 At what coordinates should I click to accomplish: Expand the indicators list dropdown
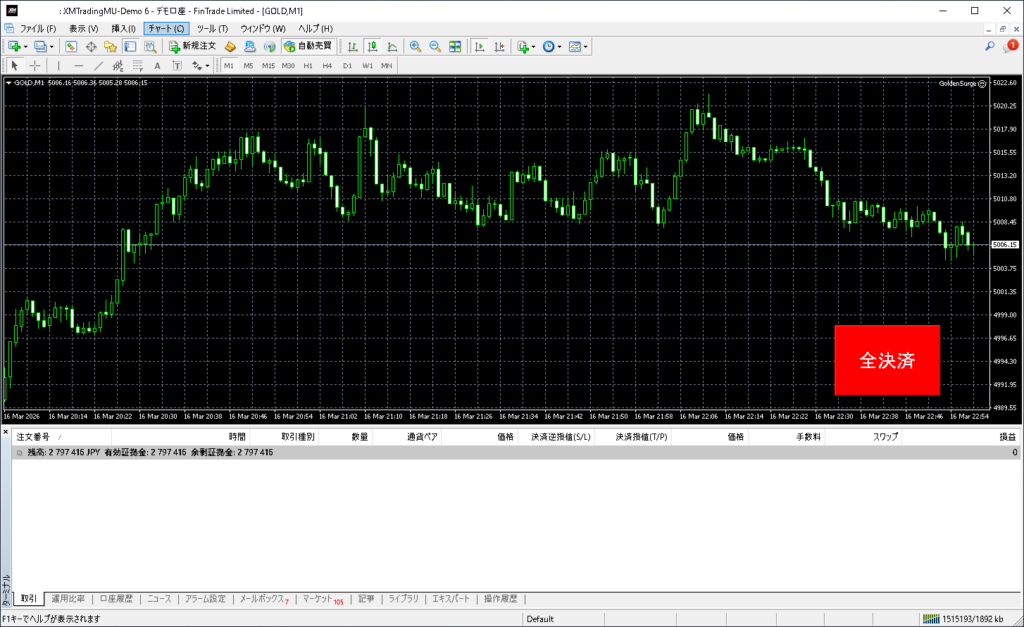(534, 46)
